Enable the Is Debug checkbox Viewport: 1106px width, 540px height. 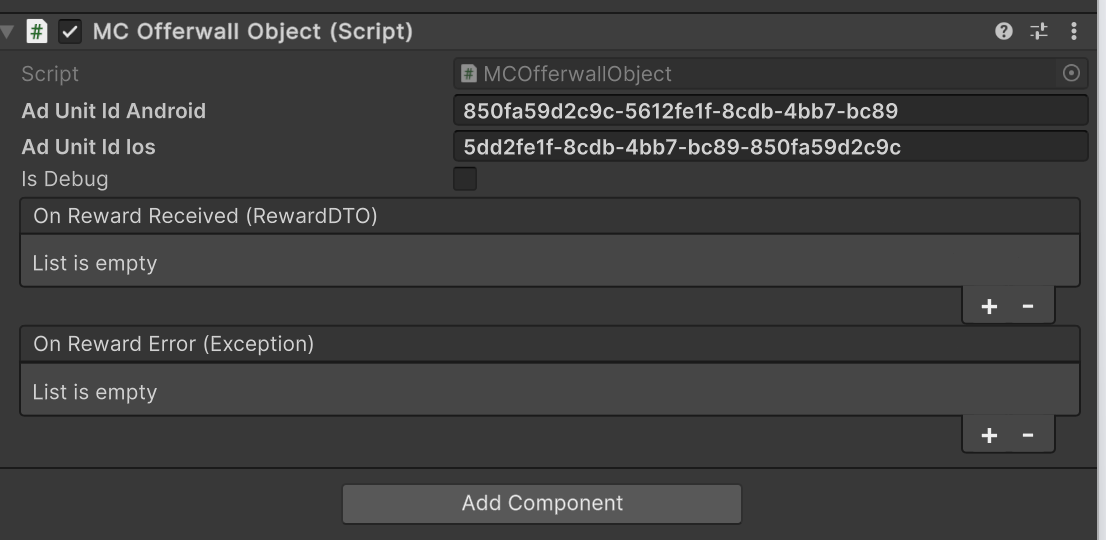(465, 179)
